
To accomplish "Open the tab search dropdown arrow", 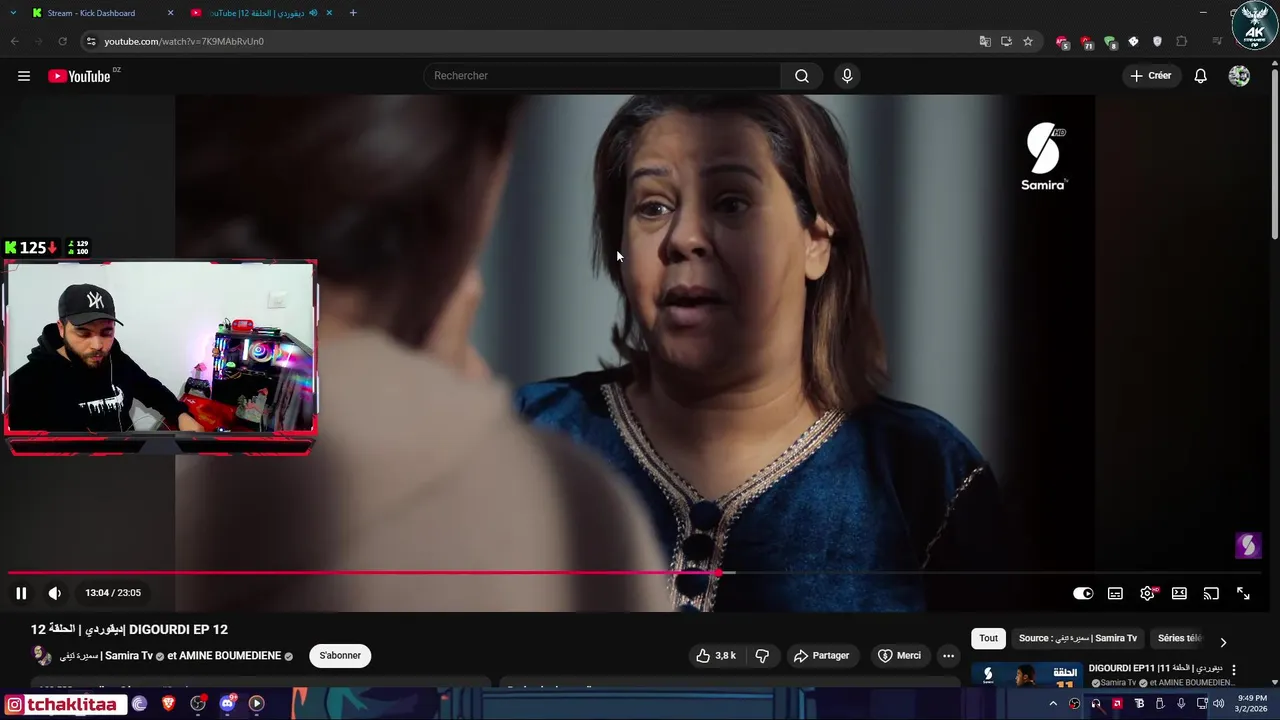I will (13, 13).
